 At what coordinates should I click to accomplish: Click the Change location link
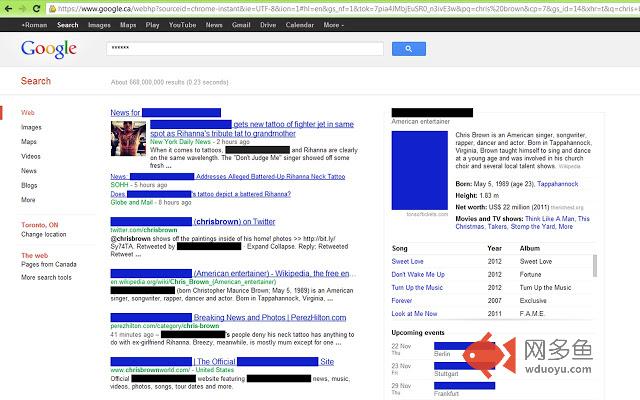tap(44, 234)
